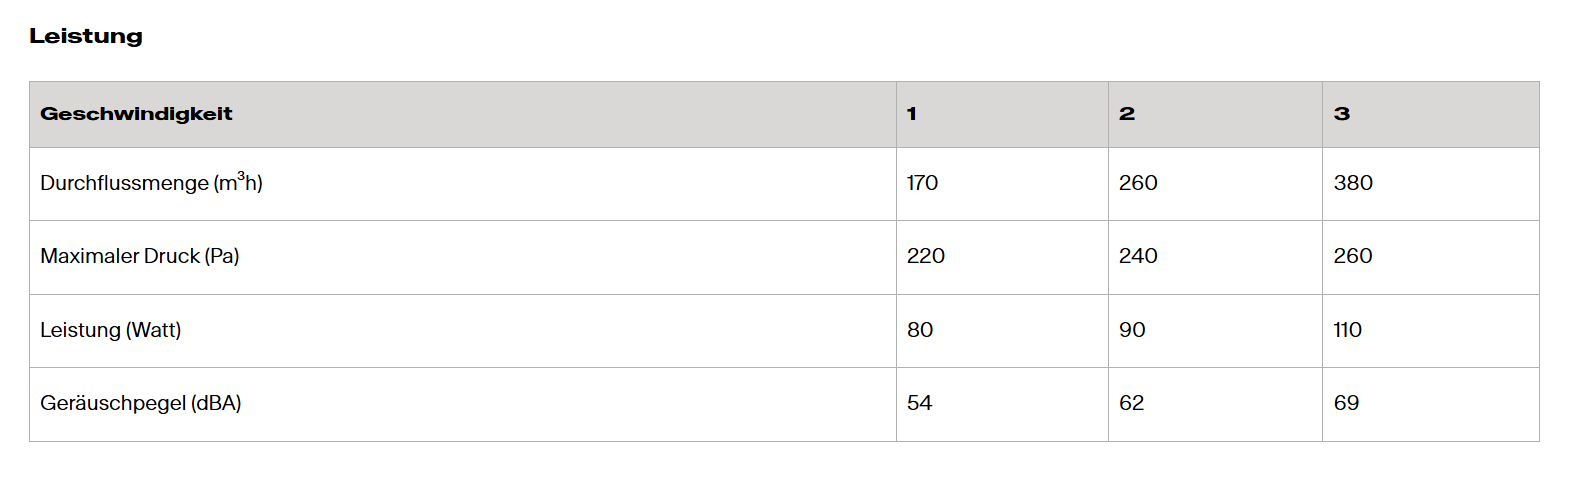This screenshot has width=1571, height=487.
Task: Click the 54 dBA noise level value
Action: pyautogui.click(x=919, y=403)
